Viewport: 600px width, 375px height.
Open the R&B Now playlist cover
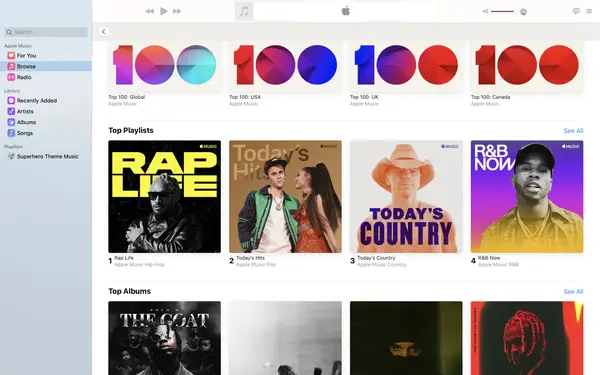pyautogui.click(x=527, y=196)
